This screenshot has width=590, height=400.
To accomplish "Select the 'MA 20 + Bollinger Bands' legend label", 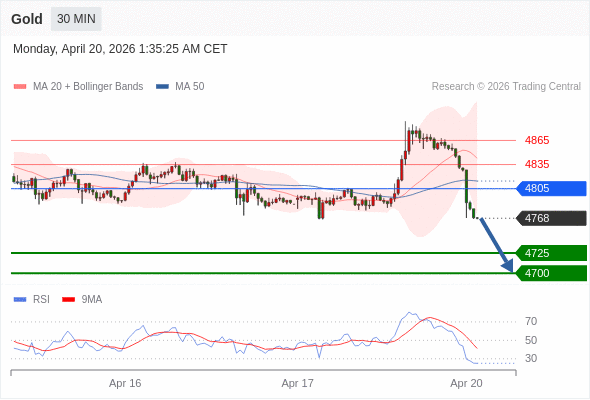I will coord(88,87).
